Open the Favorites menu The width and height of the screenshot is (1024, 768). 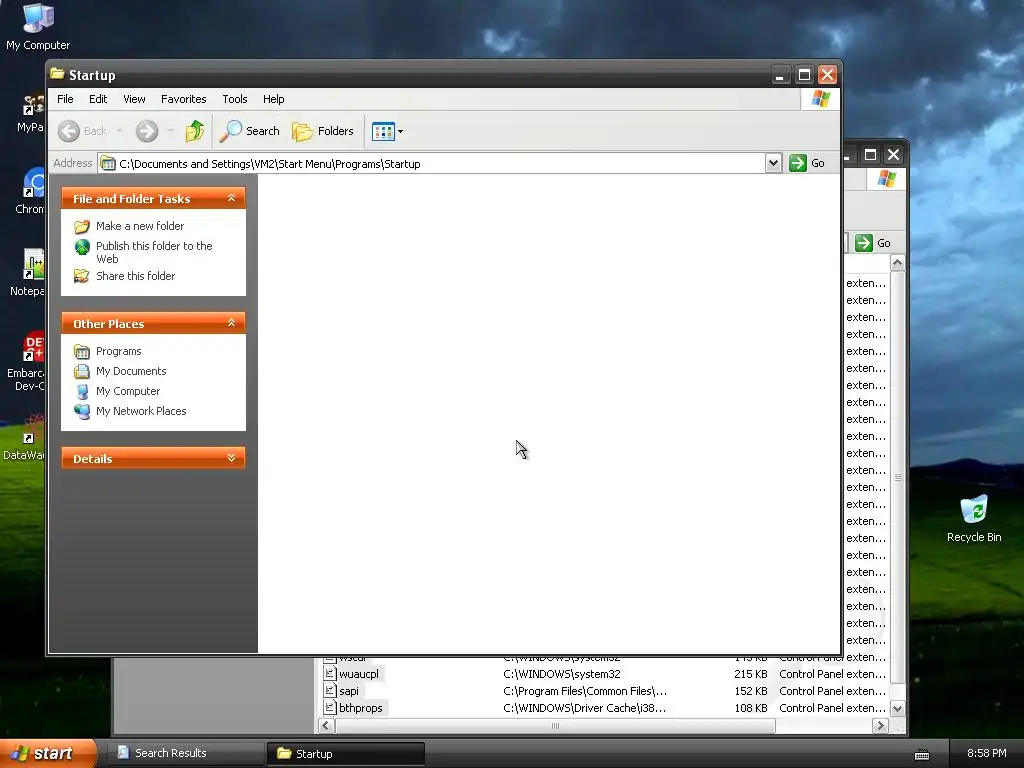tap(184, 99)
